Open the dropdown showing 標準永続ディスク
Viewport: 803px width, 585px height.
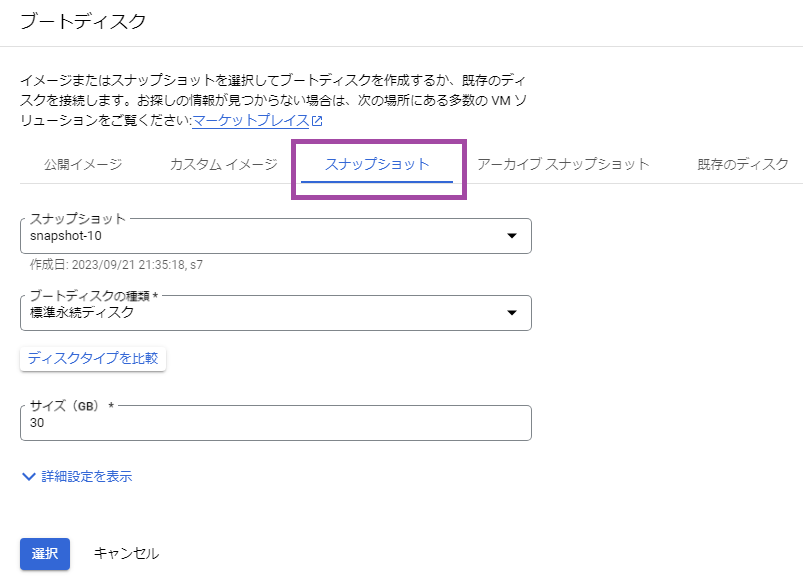276,312
